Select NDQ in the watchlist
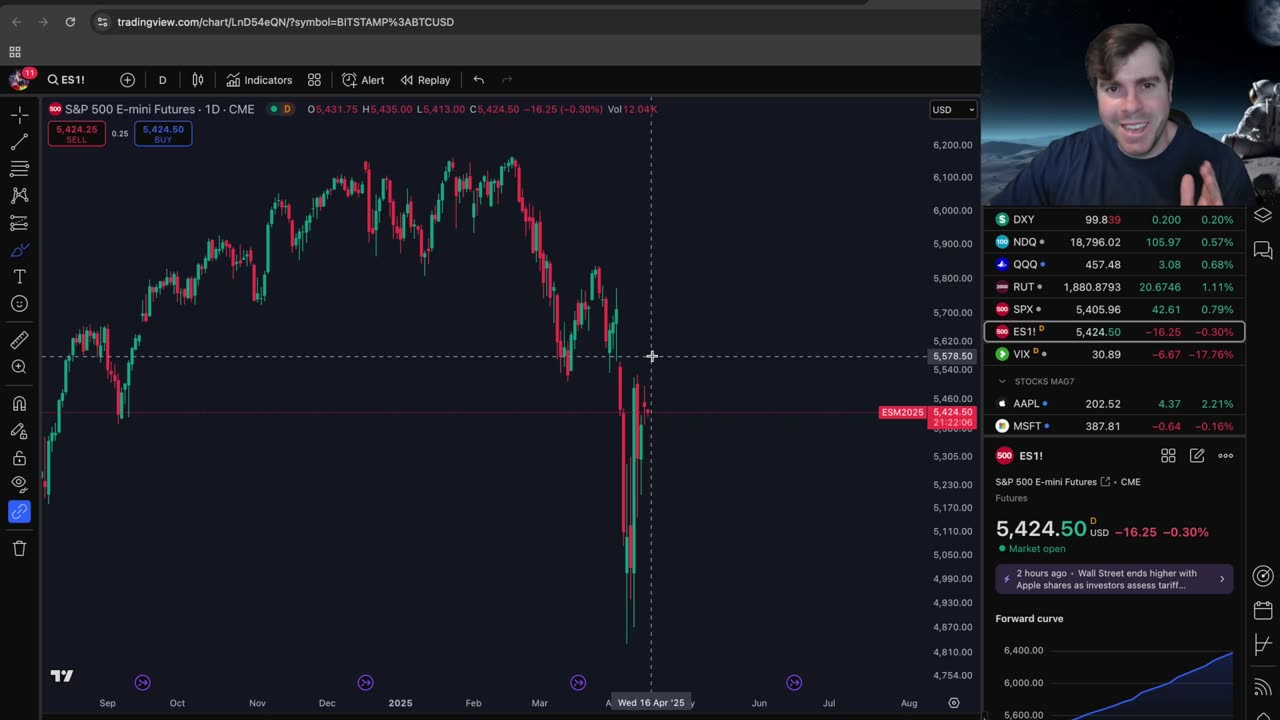Screen dimensions: 1280x720 (x=1114, y=242)
